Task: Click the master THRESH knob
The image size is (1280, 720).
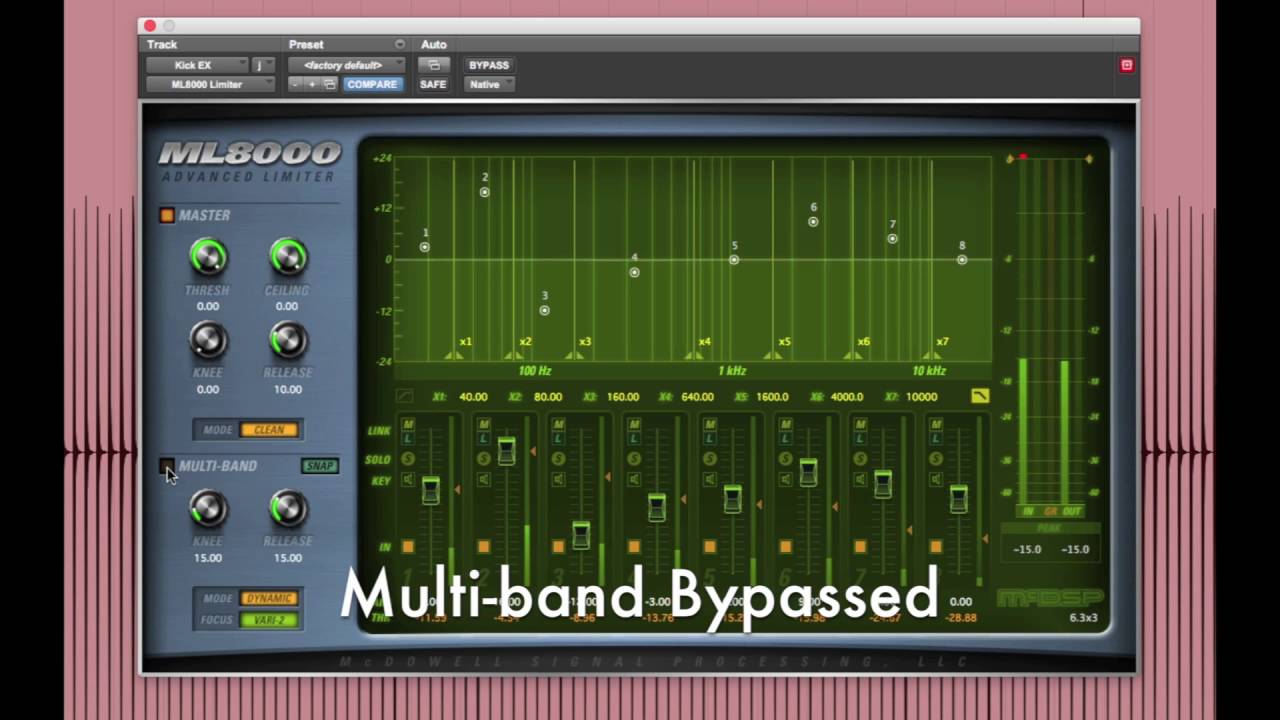Action: 208,257
